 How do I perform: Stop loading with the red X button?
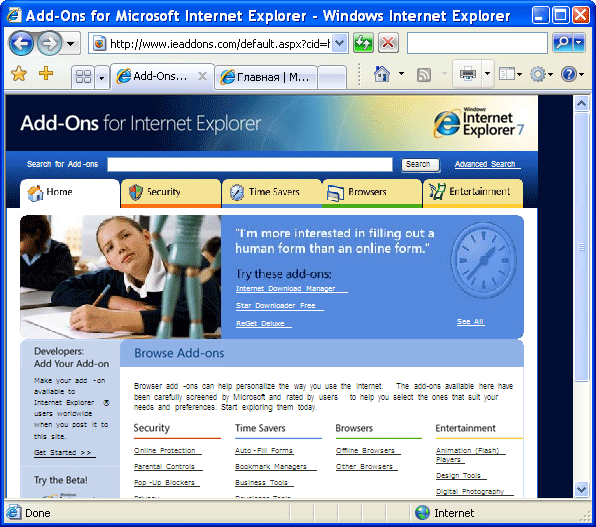(388, 43)
